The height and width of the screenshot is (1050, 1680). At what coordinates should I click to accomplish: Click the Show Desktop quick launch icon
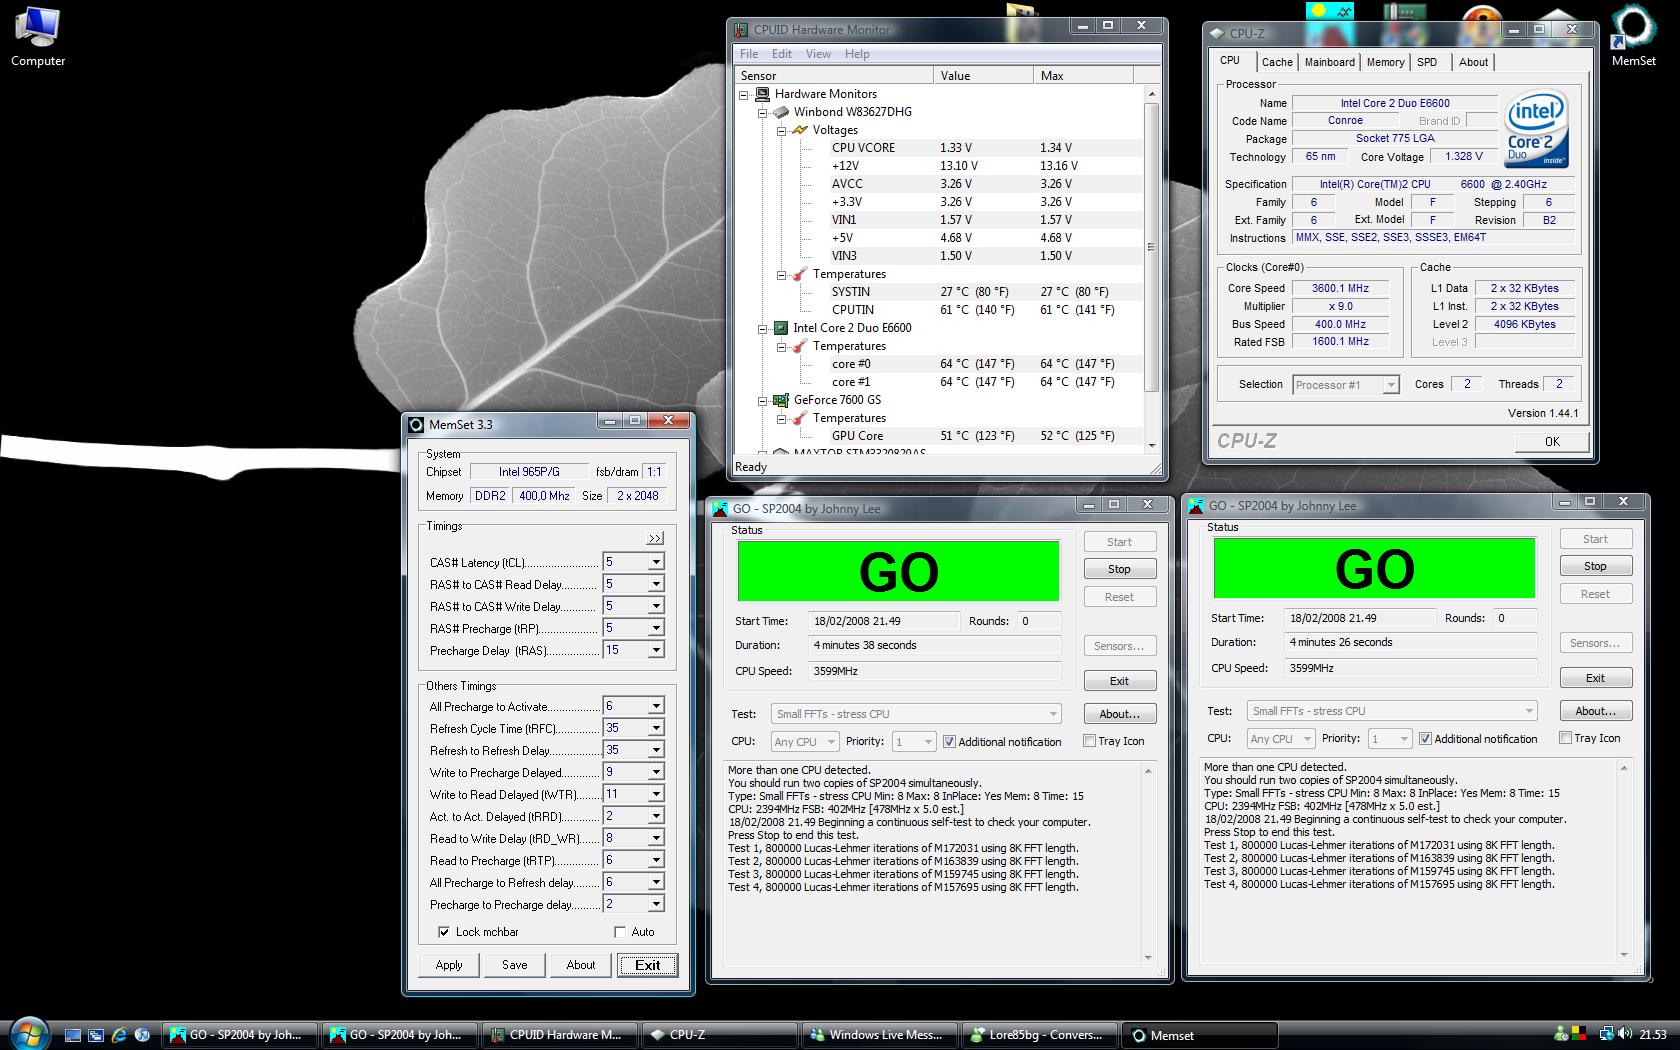pyautogui.click(x=73, y=1035)
